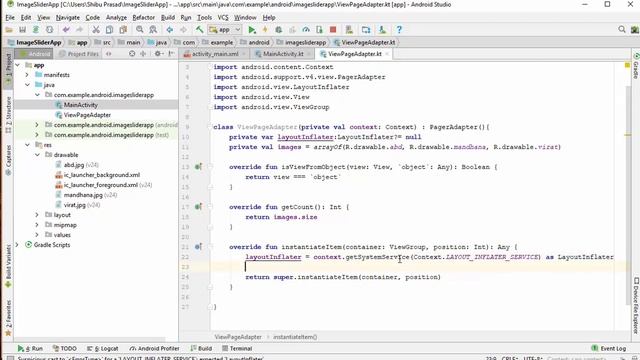Expand the layout folder

click(x=37, y=215)
